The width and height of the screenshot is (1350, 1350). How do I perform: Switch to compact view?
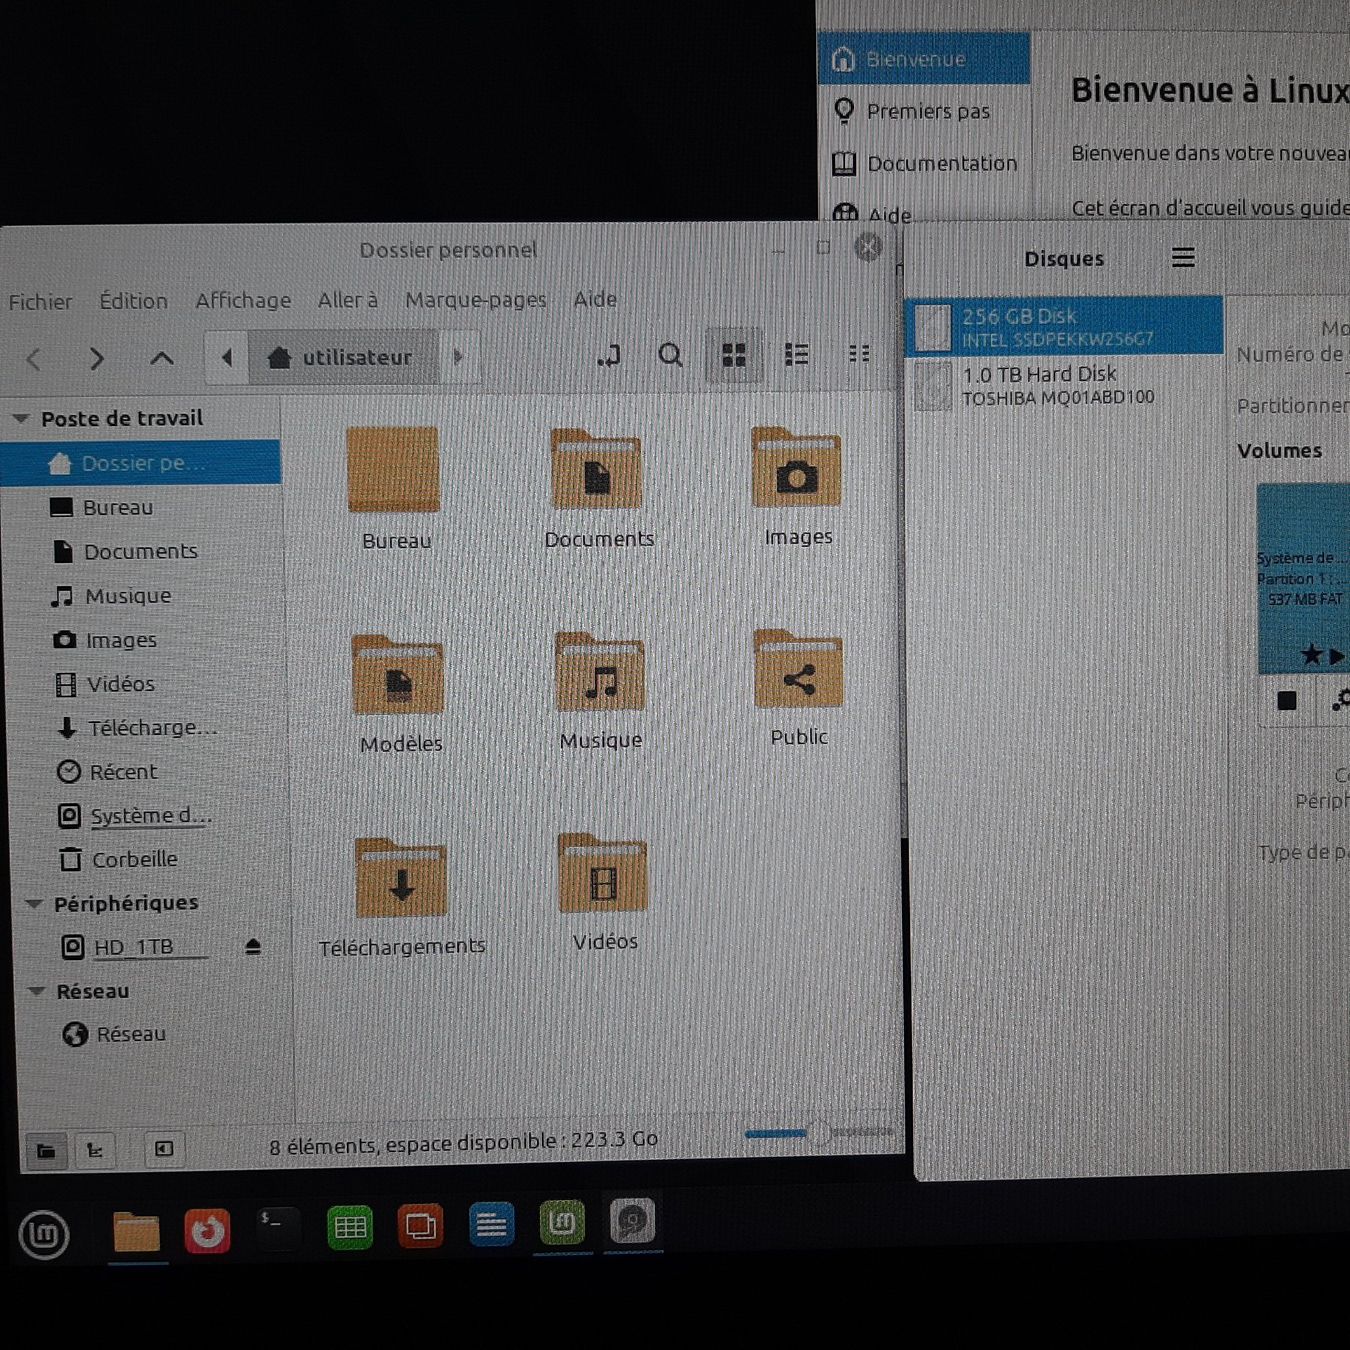(858, 354)
